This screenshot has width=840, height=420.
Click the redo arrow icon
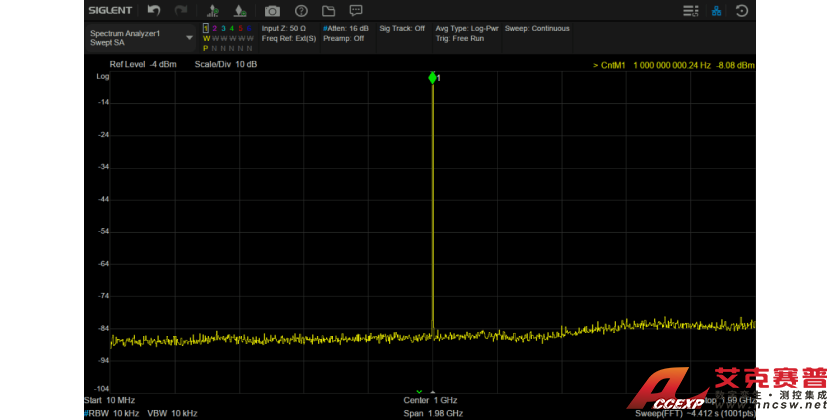tap(180, 10)
